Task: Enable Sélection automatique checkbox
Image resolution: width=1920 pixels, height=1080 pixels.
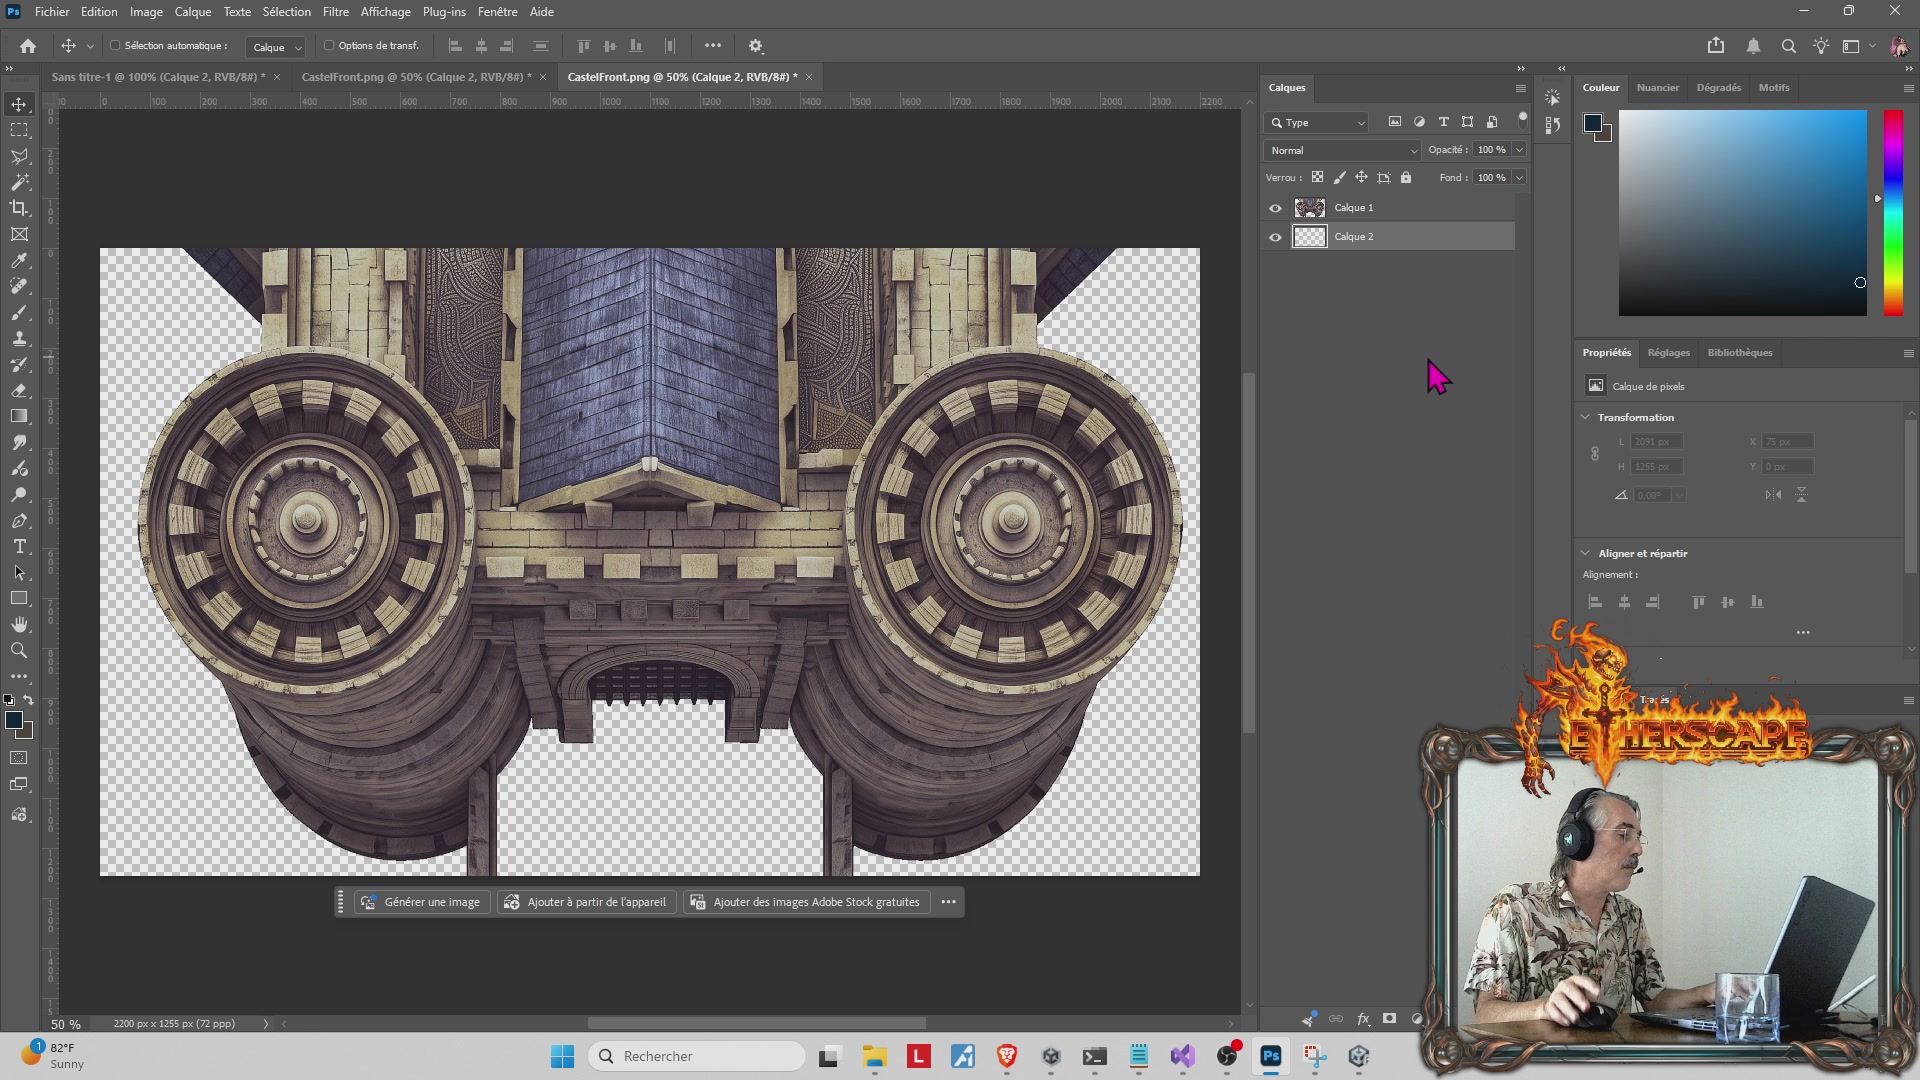Action: [115, 45]
